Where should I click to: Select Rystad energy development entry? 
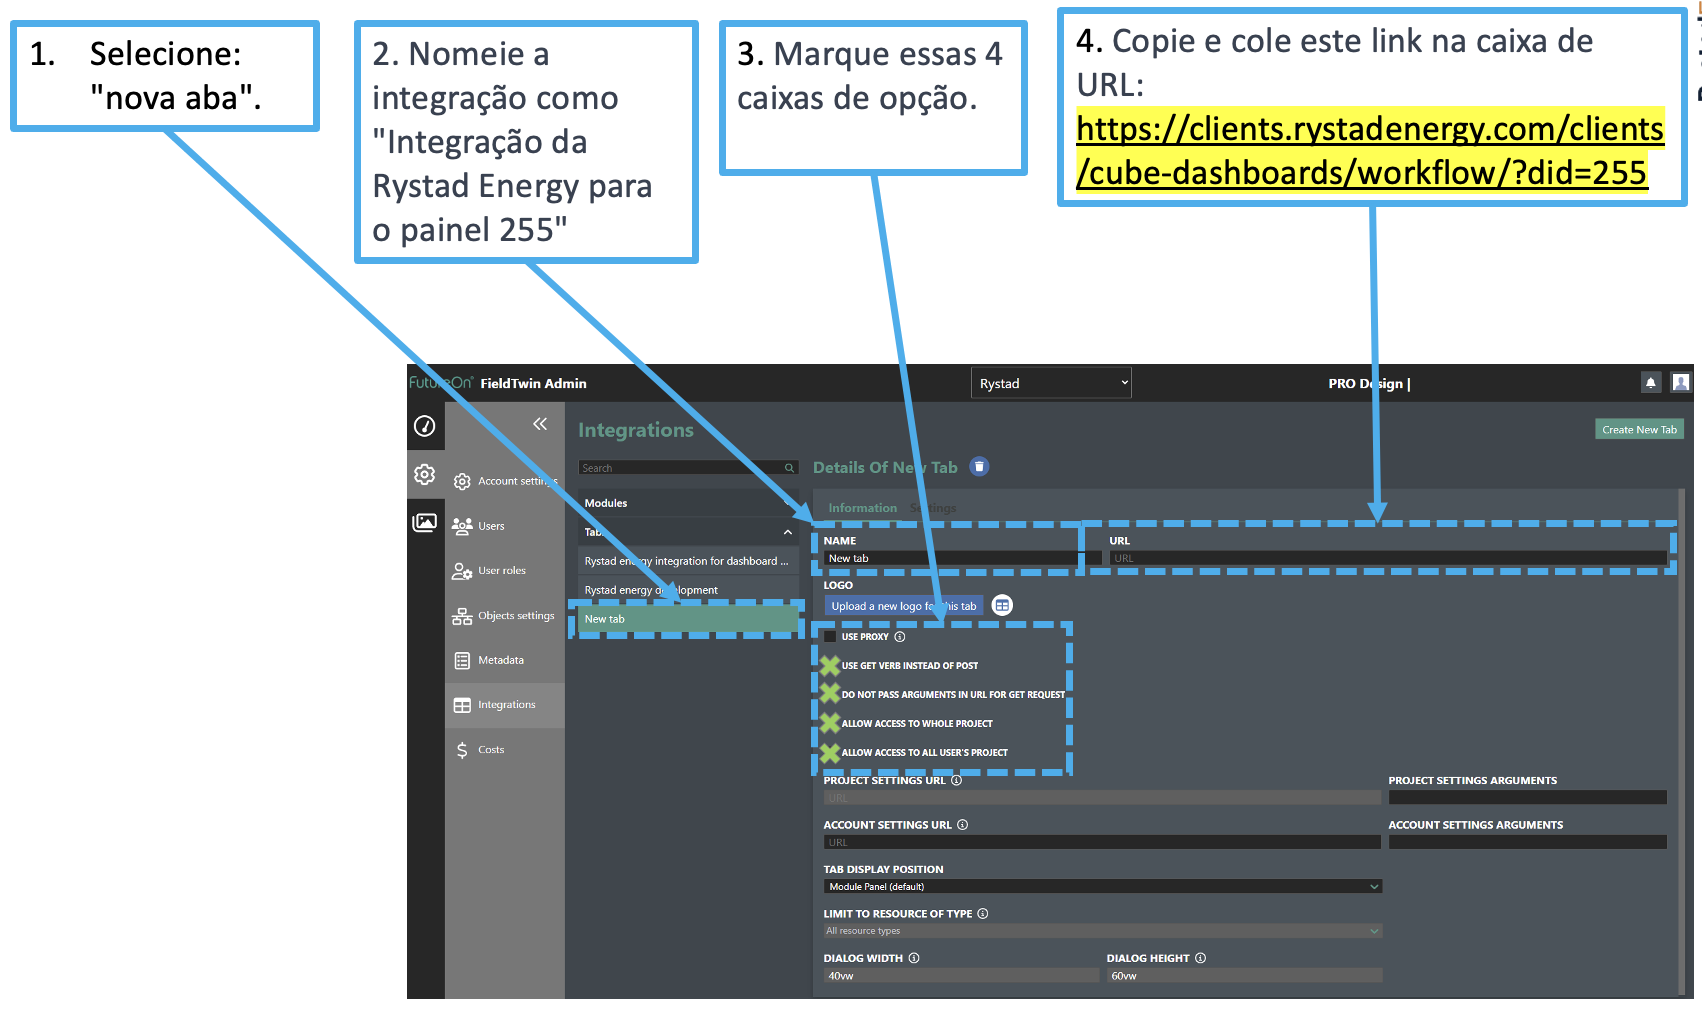(x=688, y=590)
